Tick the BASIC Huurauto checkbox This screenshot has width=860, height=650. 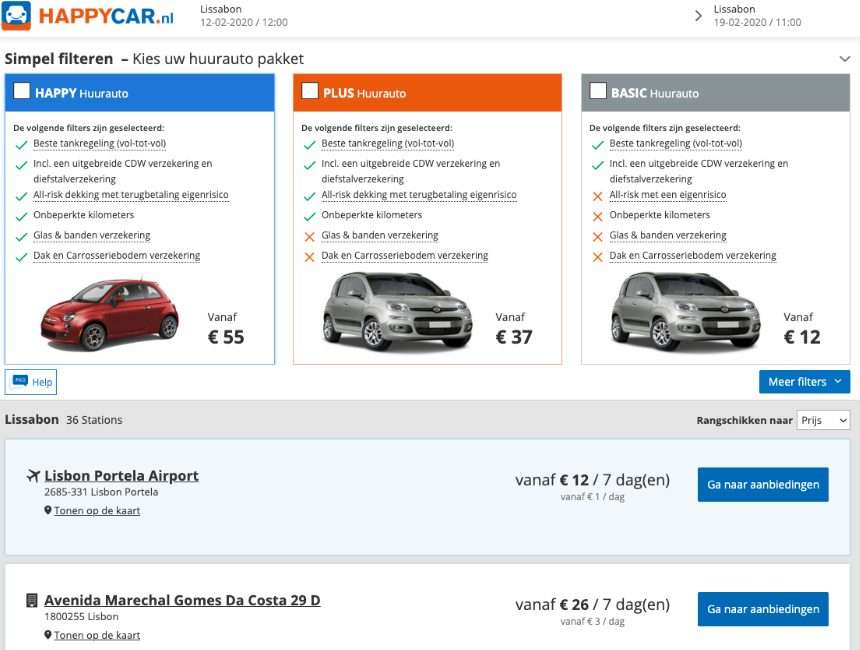click(x=598, y=91)
